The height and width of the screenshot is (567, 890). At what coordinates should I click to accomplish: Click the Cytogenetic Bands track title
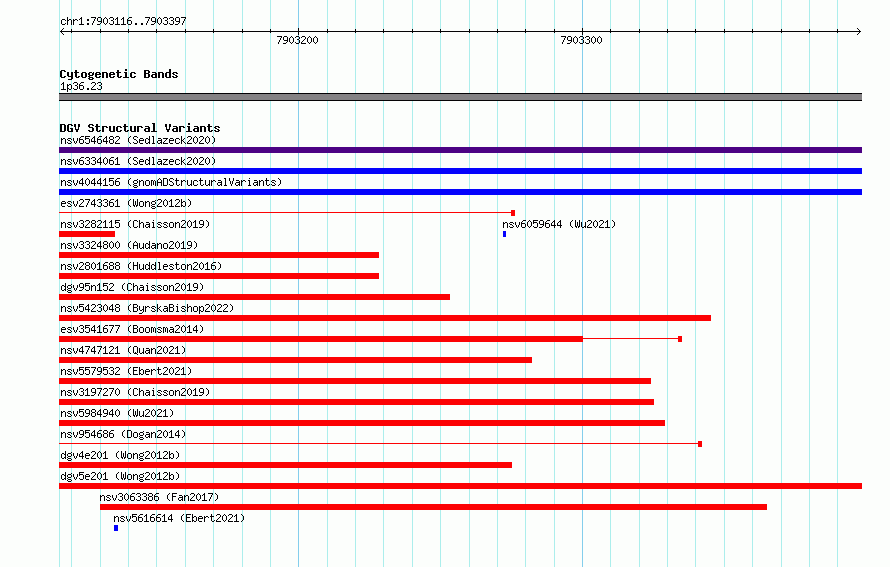119,74
